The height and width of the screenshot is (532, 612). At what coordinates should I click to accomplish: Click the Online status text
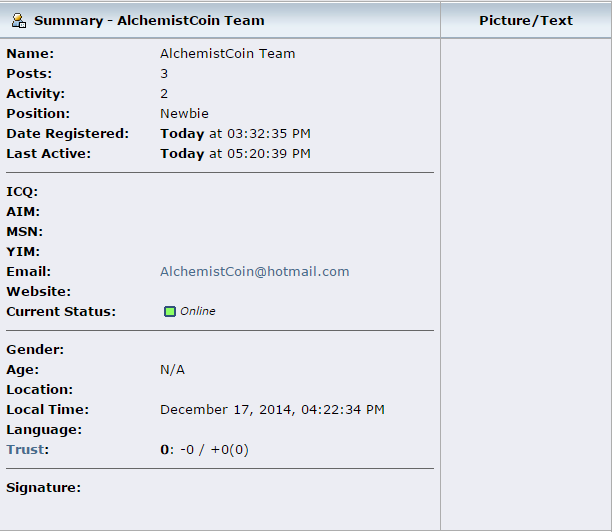point(197,311)
